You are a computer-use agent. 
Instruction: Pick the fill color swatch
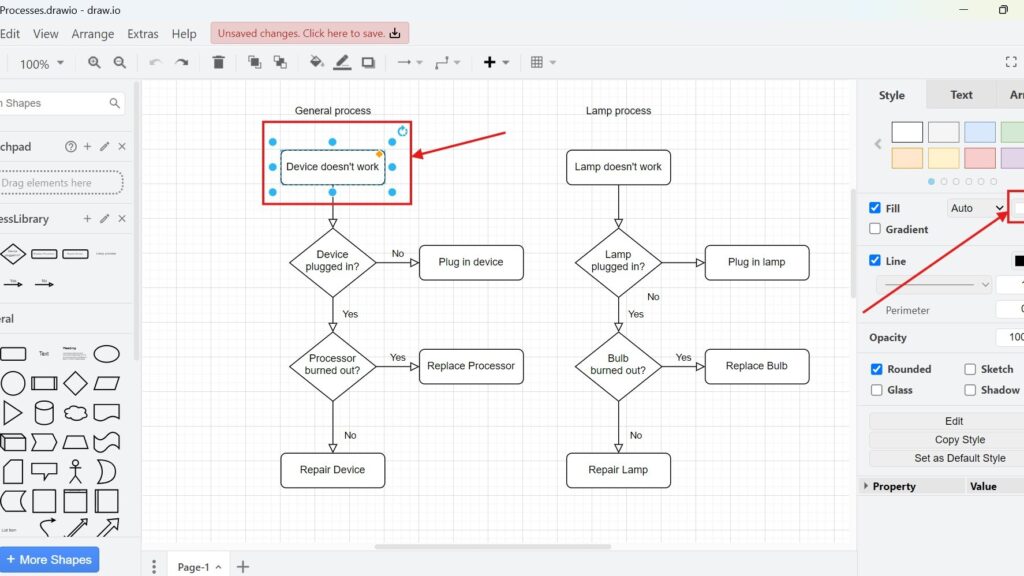[x=1018, y=206]
